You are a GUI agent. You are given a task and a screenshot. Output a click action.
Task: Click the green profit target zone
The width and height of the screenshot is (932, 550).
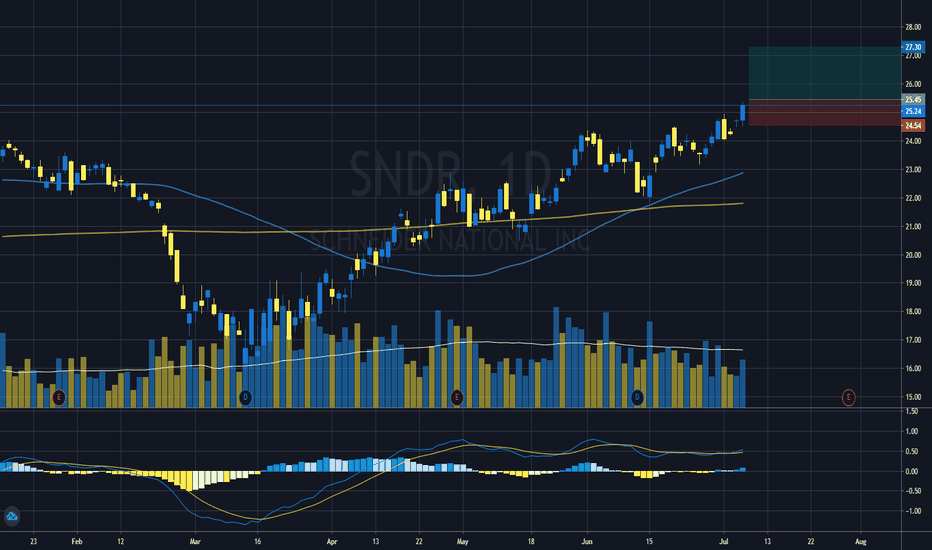click(824, 73)
